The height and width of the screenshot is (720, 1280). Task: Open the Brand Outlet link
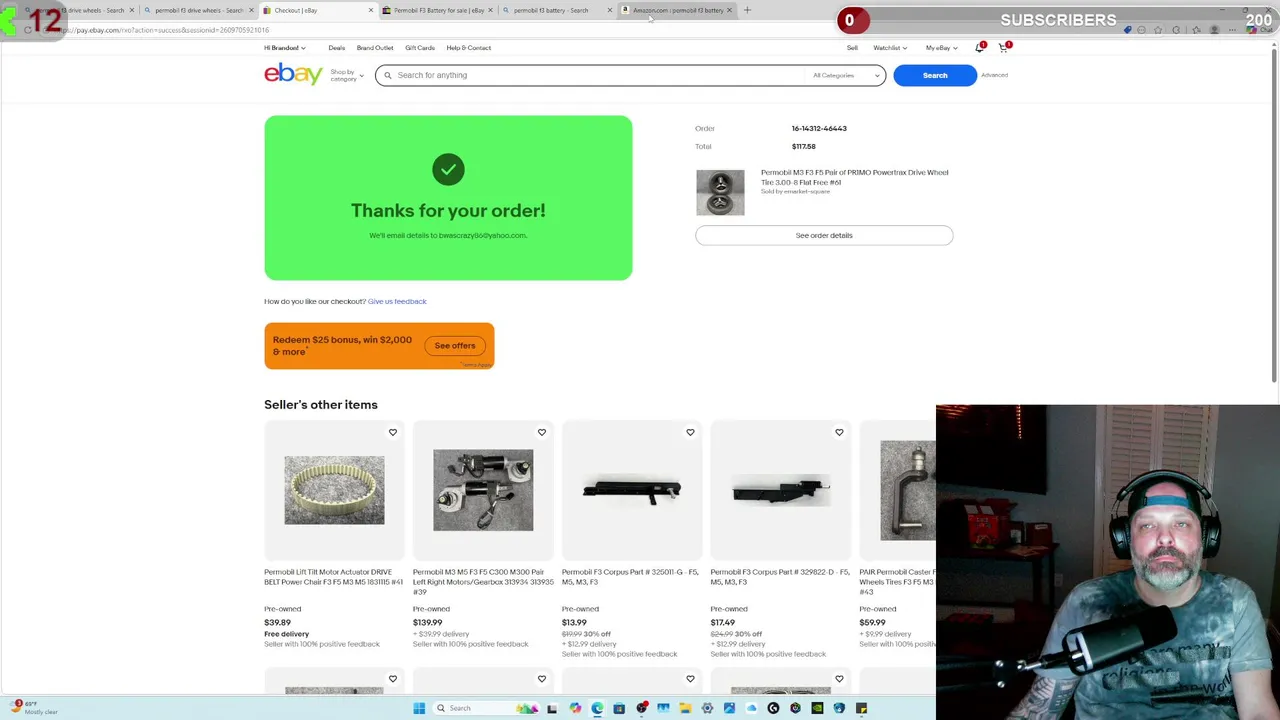375,48
